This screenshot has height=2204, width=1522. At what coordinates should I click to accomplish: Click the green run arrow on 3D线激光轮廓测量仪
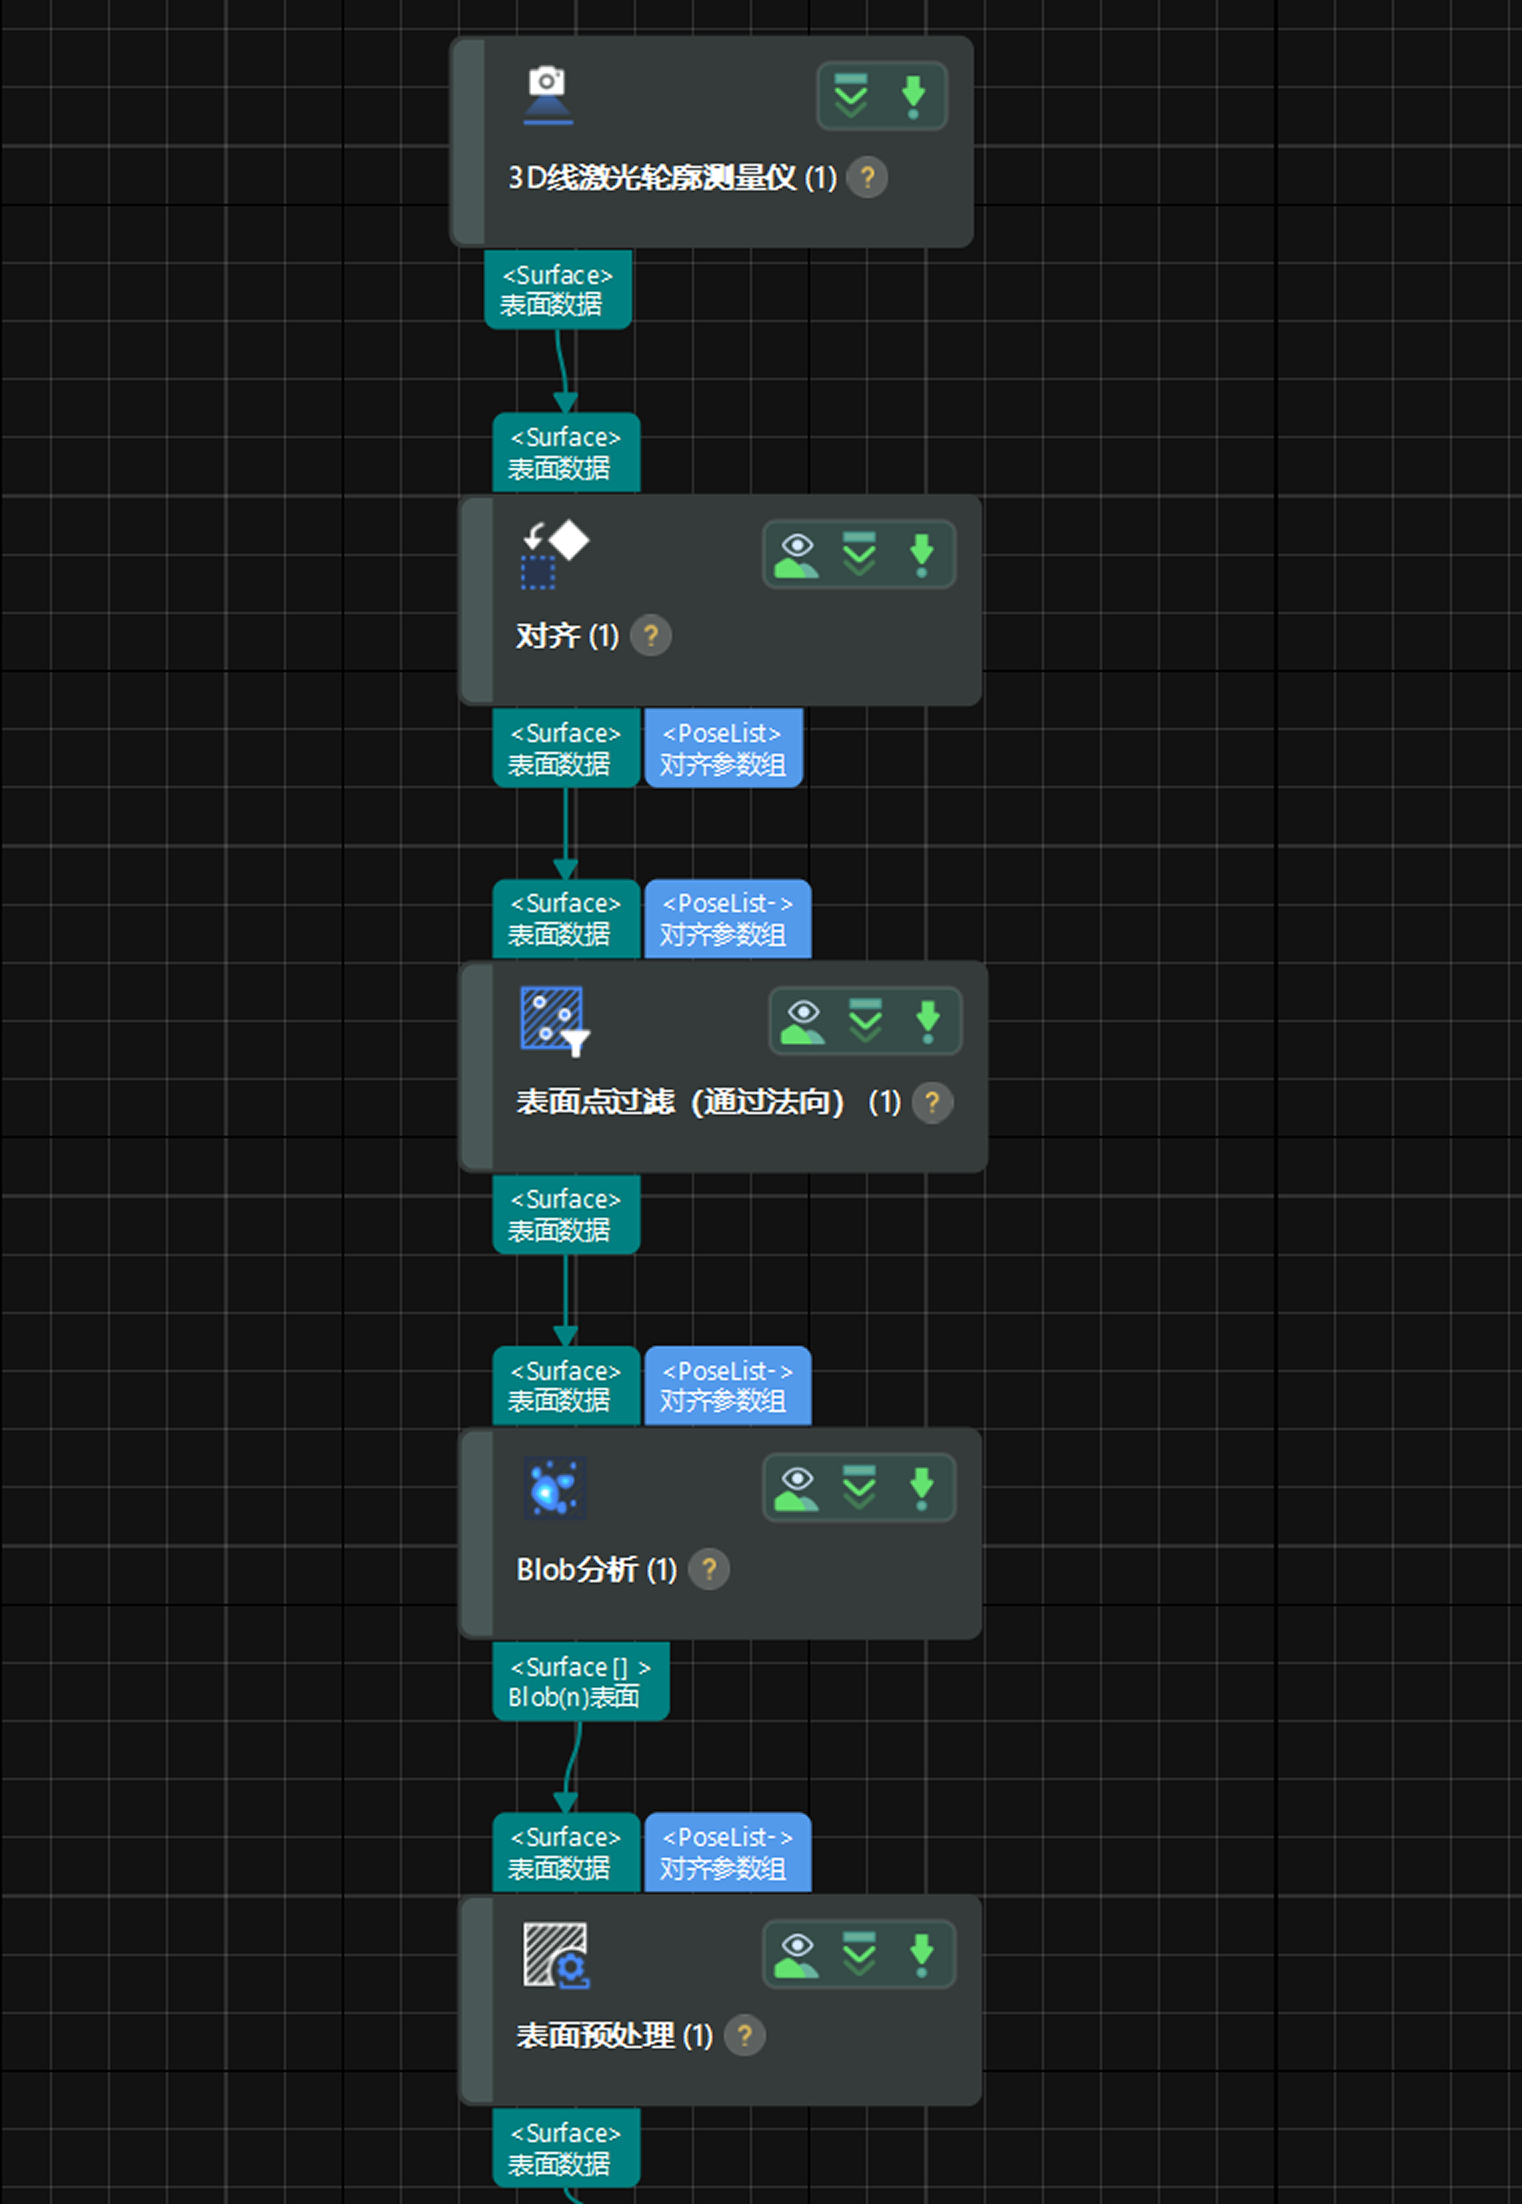[913, 96]
